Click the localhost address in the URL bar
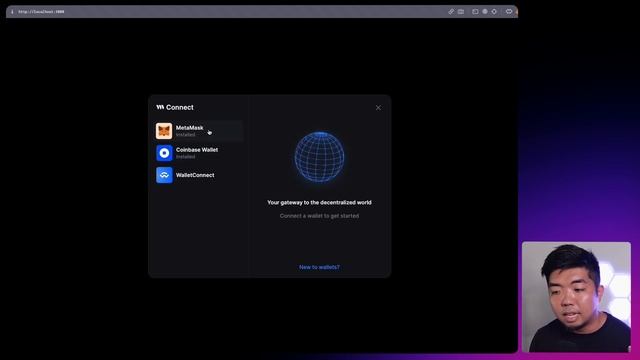This screenshot has width=640, height=360. (x=41, y=12)
